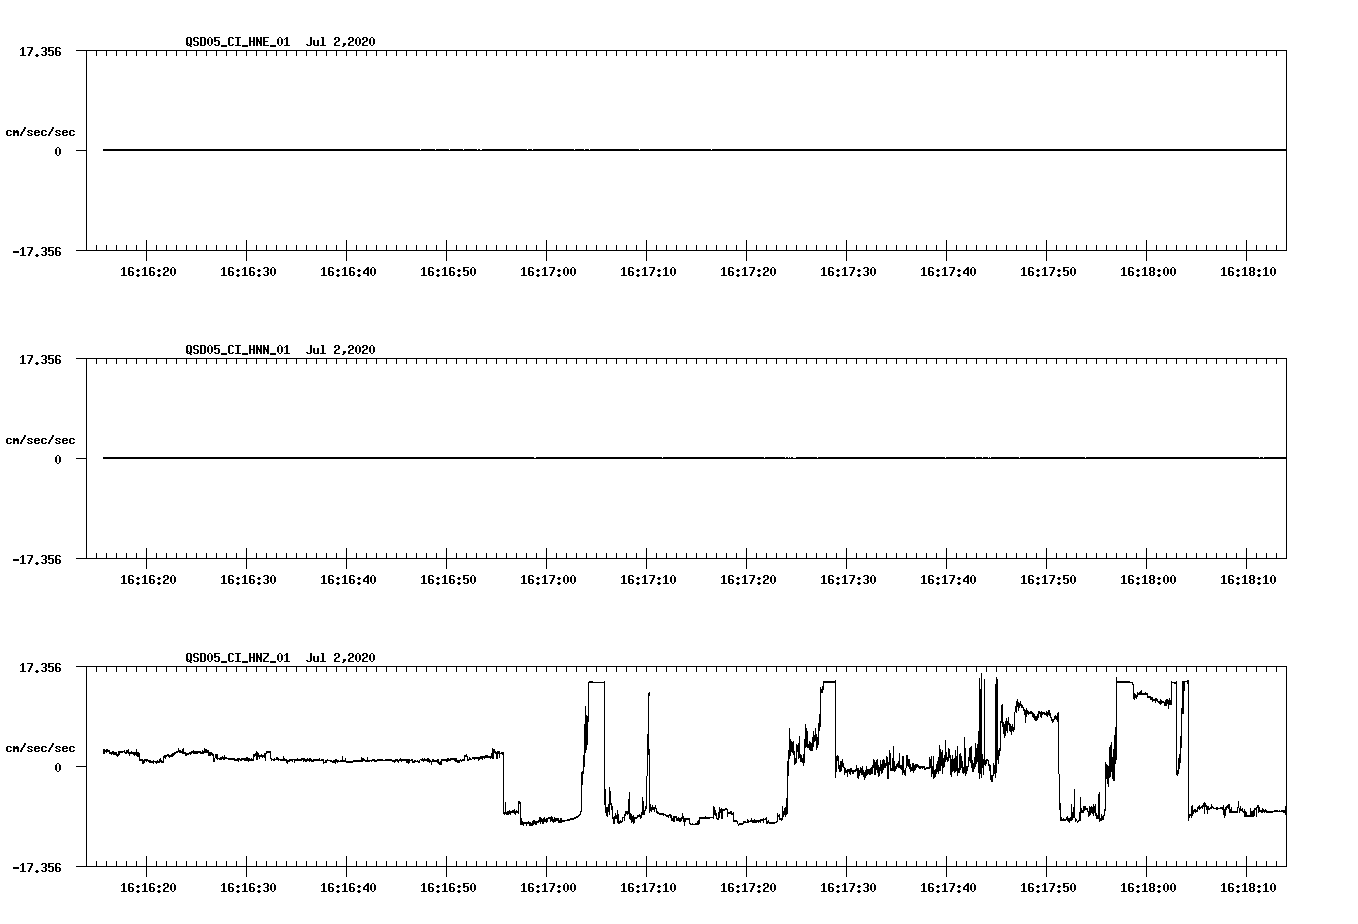Screen dimensions: 1358x924
Task: Click the cm/sec/sec unit label on HNE plot
Action: click(40, 132)
